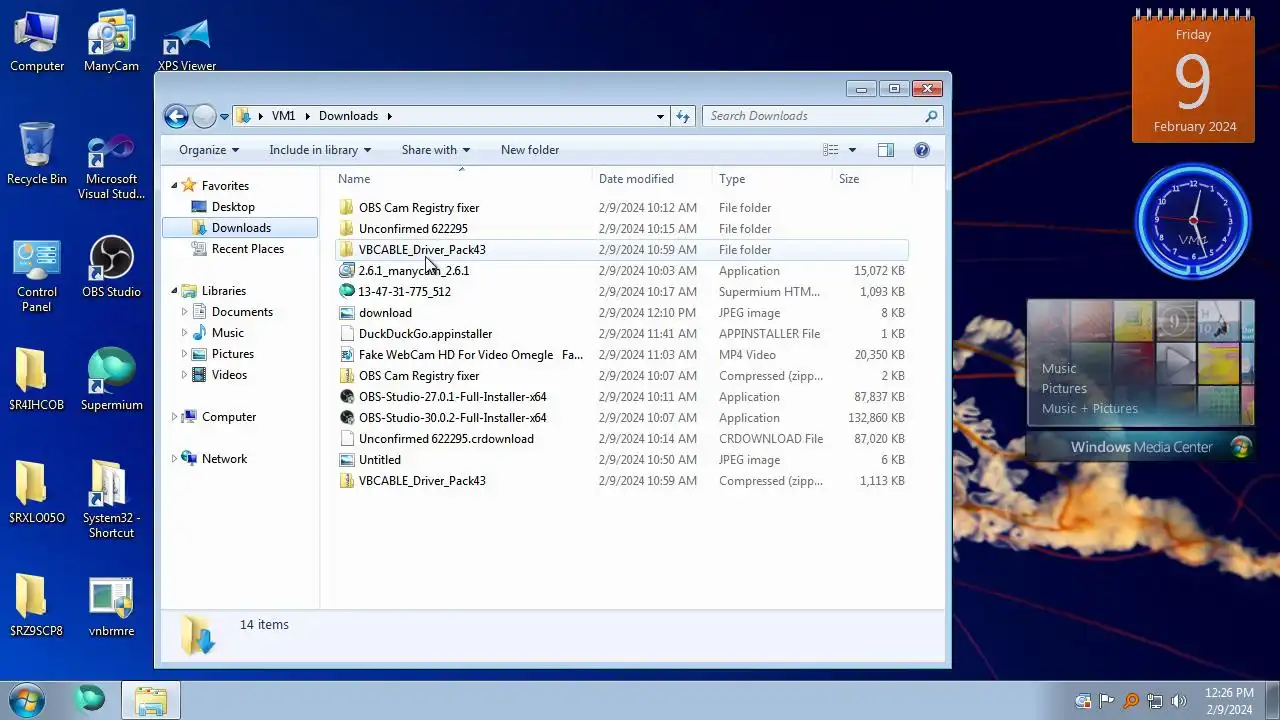Select the 13-47-31-775_512 file

coord(620,292)
